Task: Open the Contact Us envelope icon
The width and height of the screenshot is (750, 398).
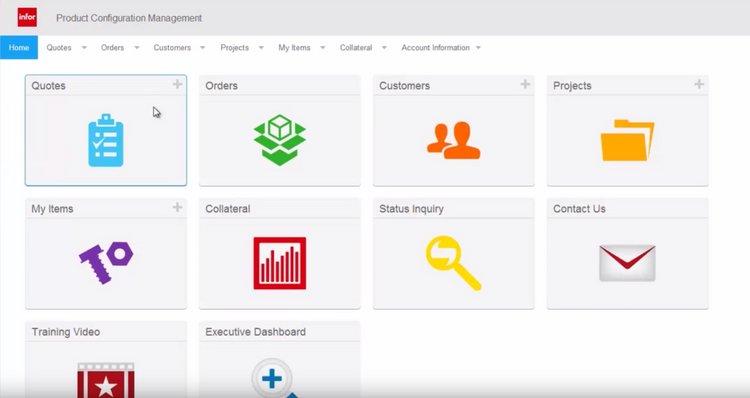Action: 627,263
